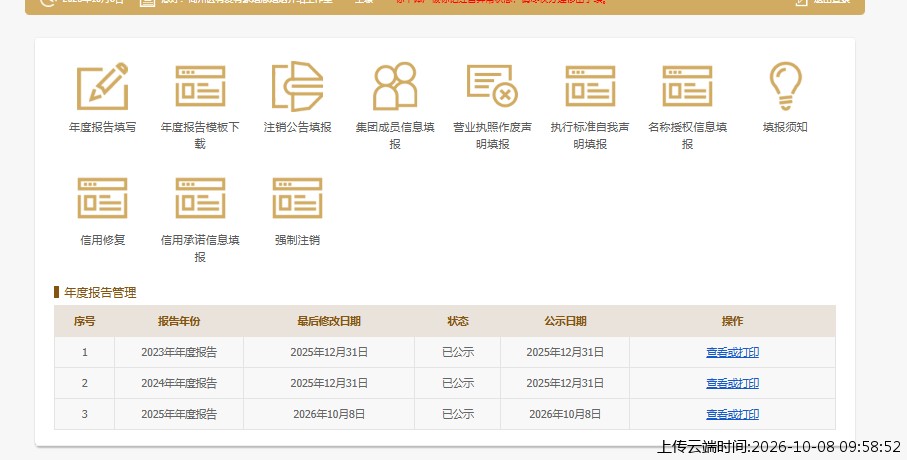907x460 pixels.
Task: Click the 最后修改日期 column header
Action: coord(329,321)
